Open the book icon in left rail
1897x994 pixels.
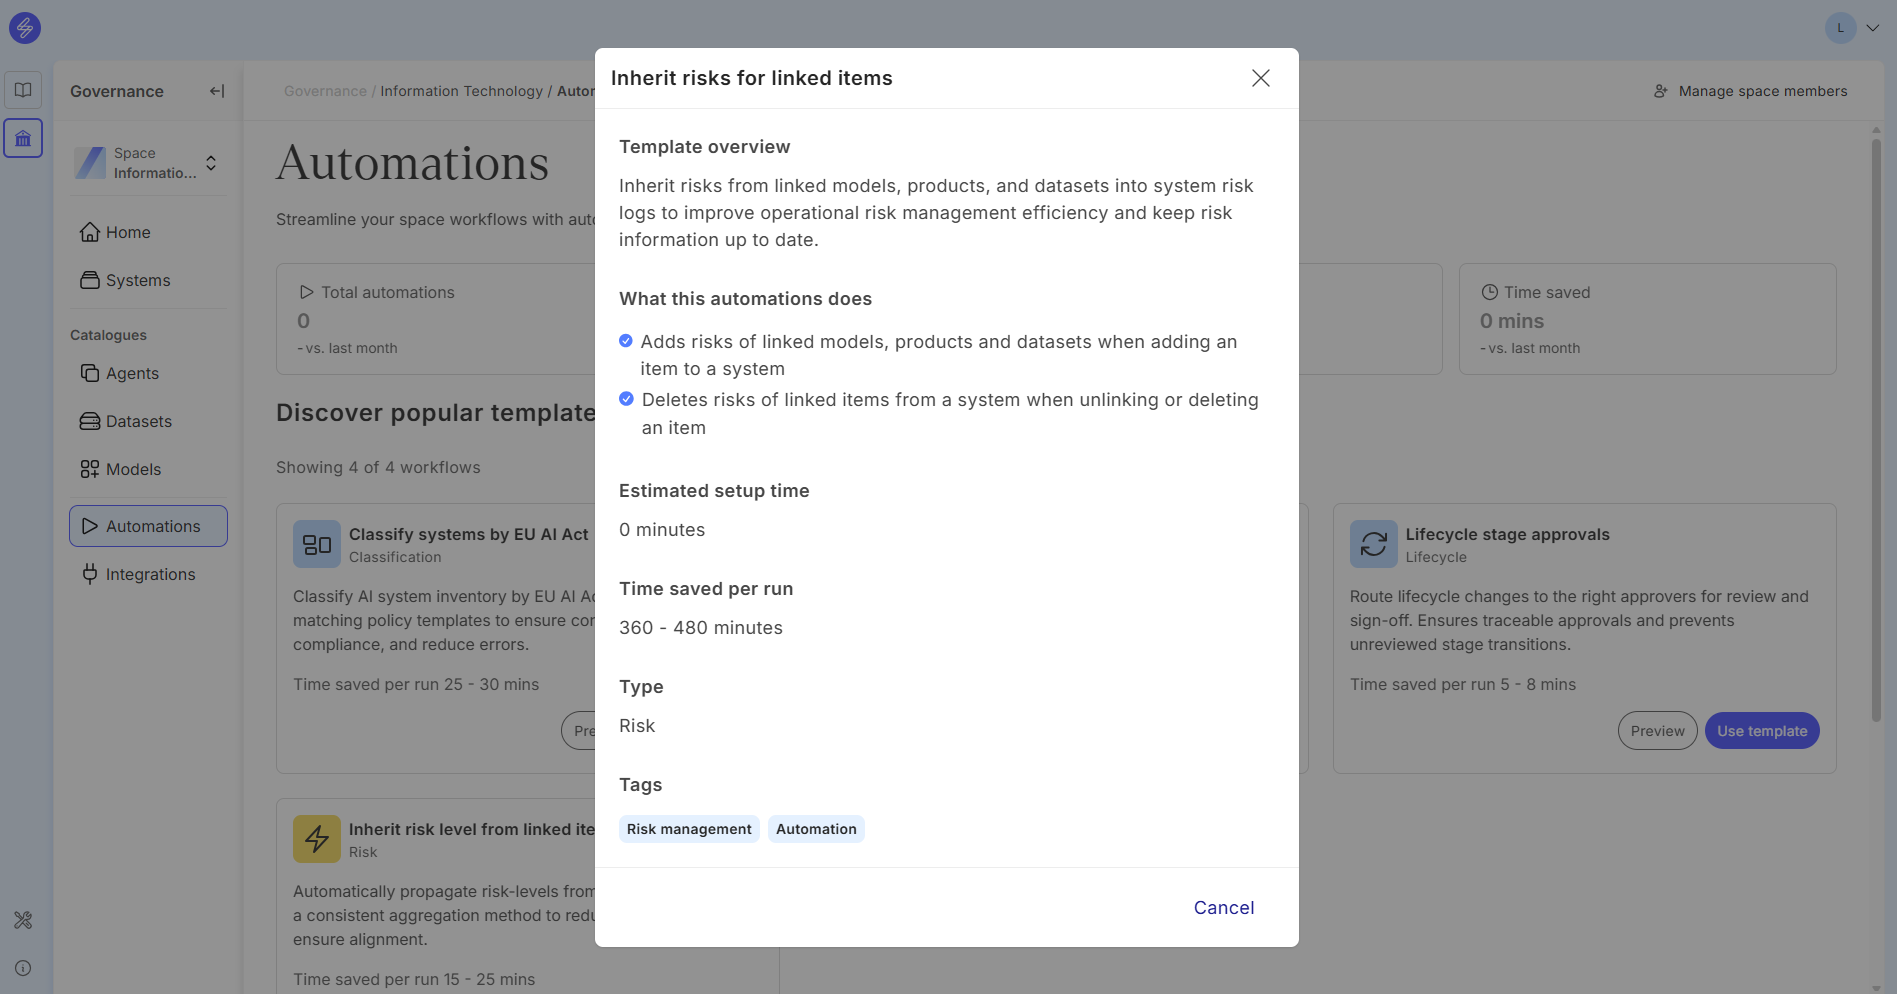click(23, 90)
